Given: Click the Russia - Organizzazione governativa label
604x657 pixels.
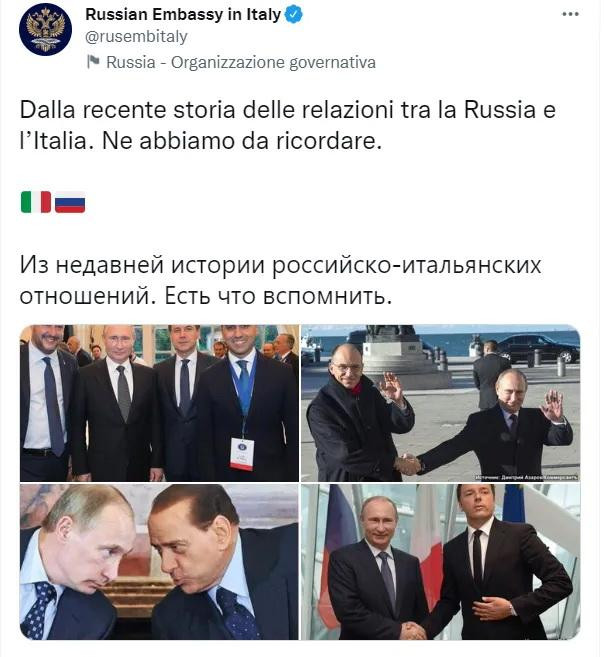Looking at the screenshot, I should point(241,62).
